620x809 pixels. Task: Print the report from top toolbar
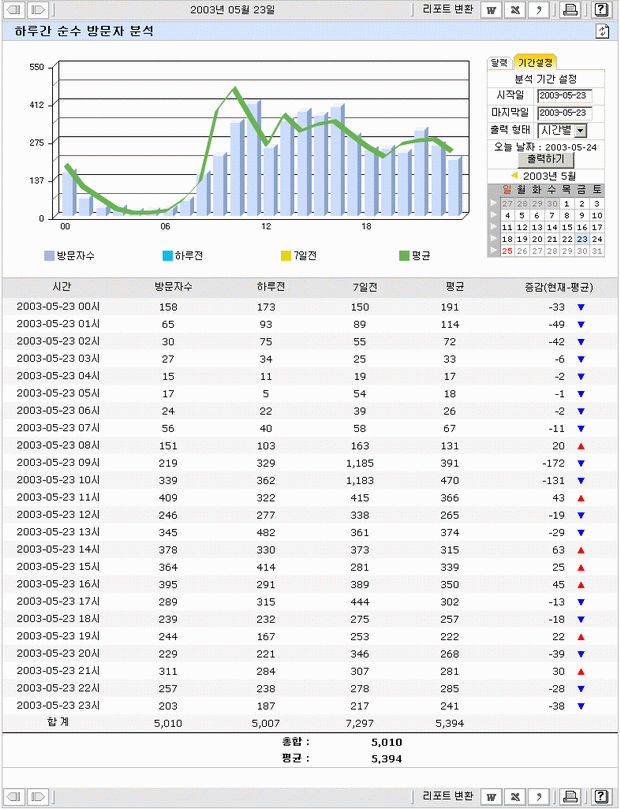(x=570, y=10)
